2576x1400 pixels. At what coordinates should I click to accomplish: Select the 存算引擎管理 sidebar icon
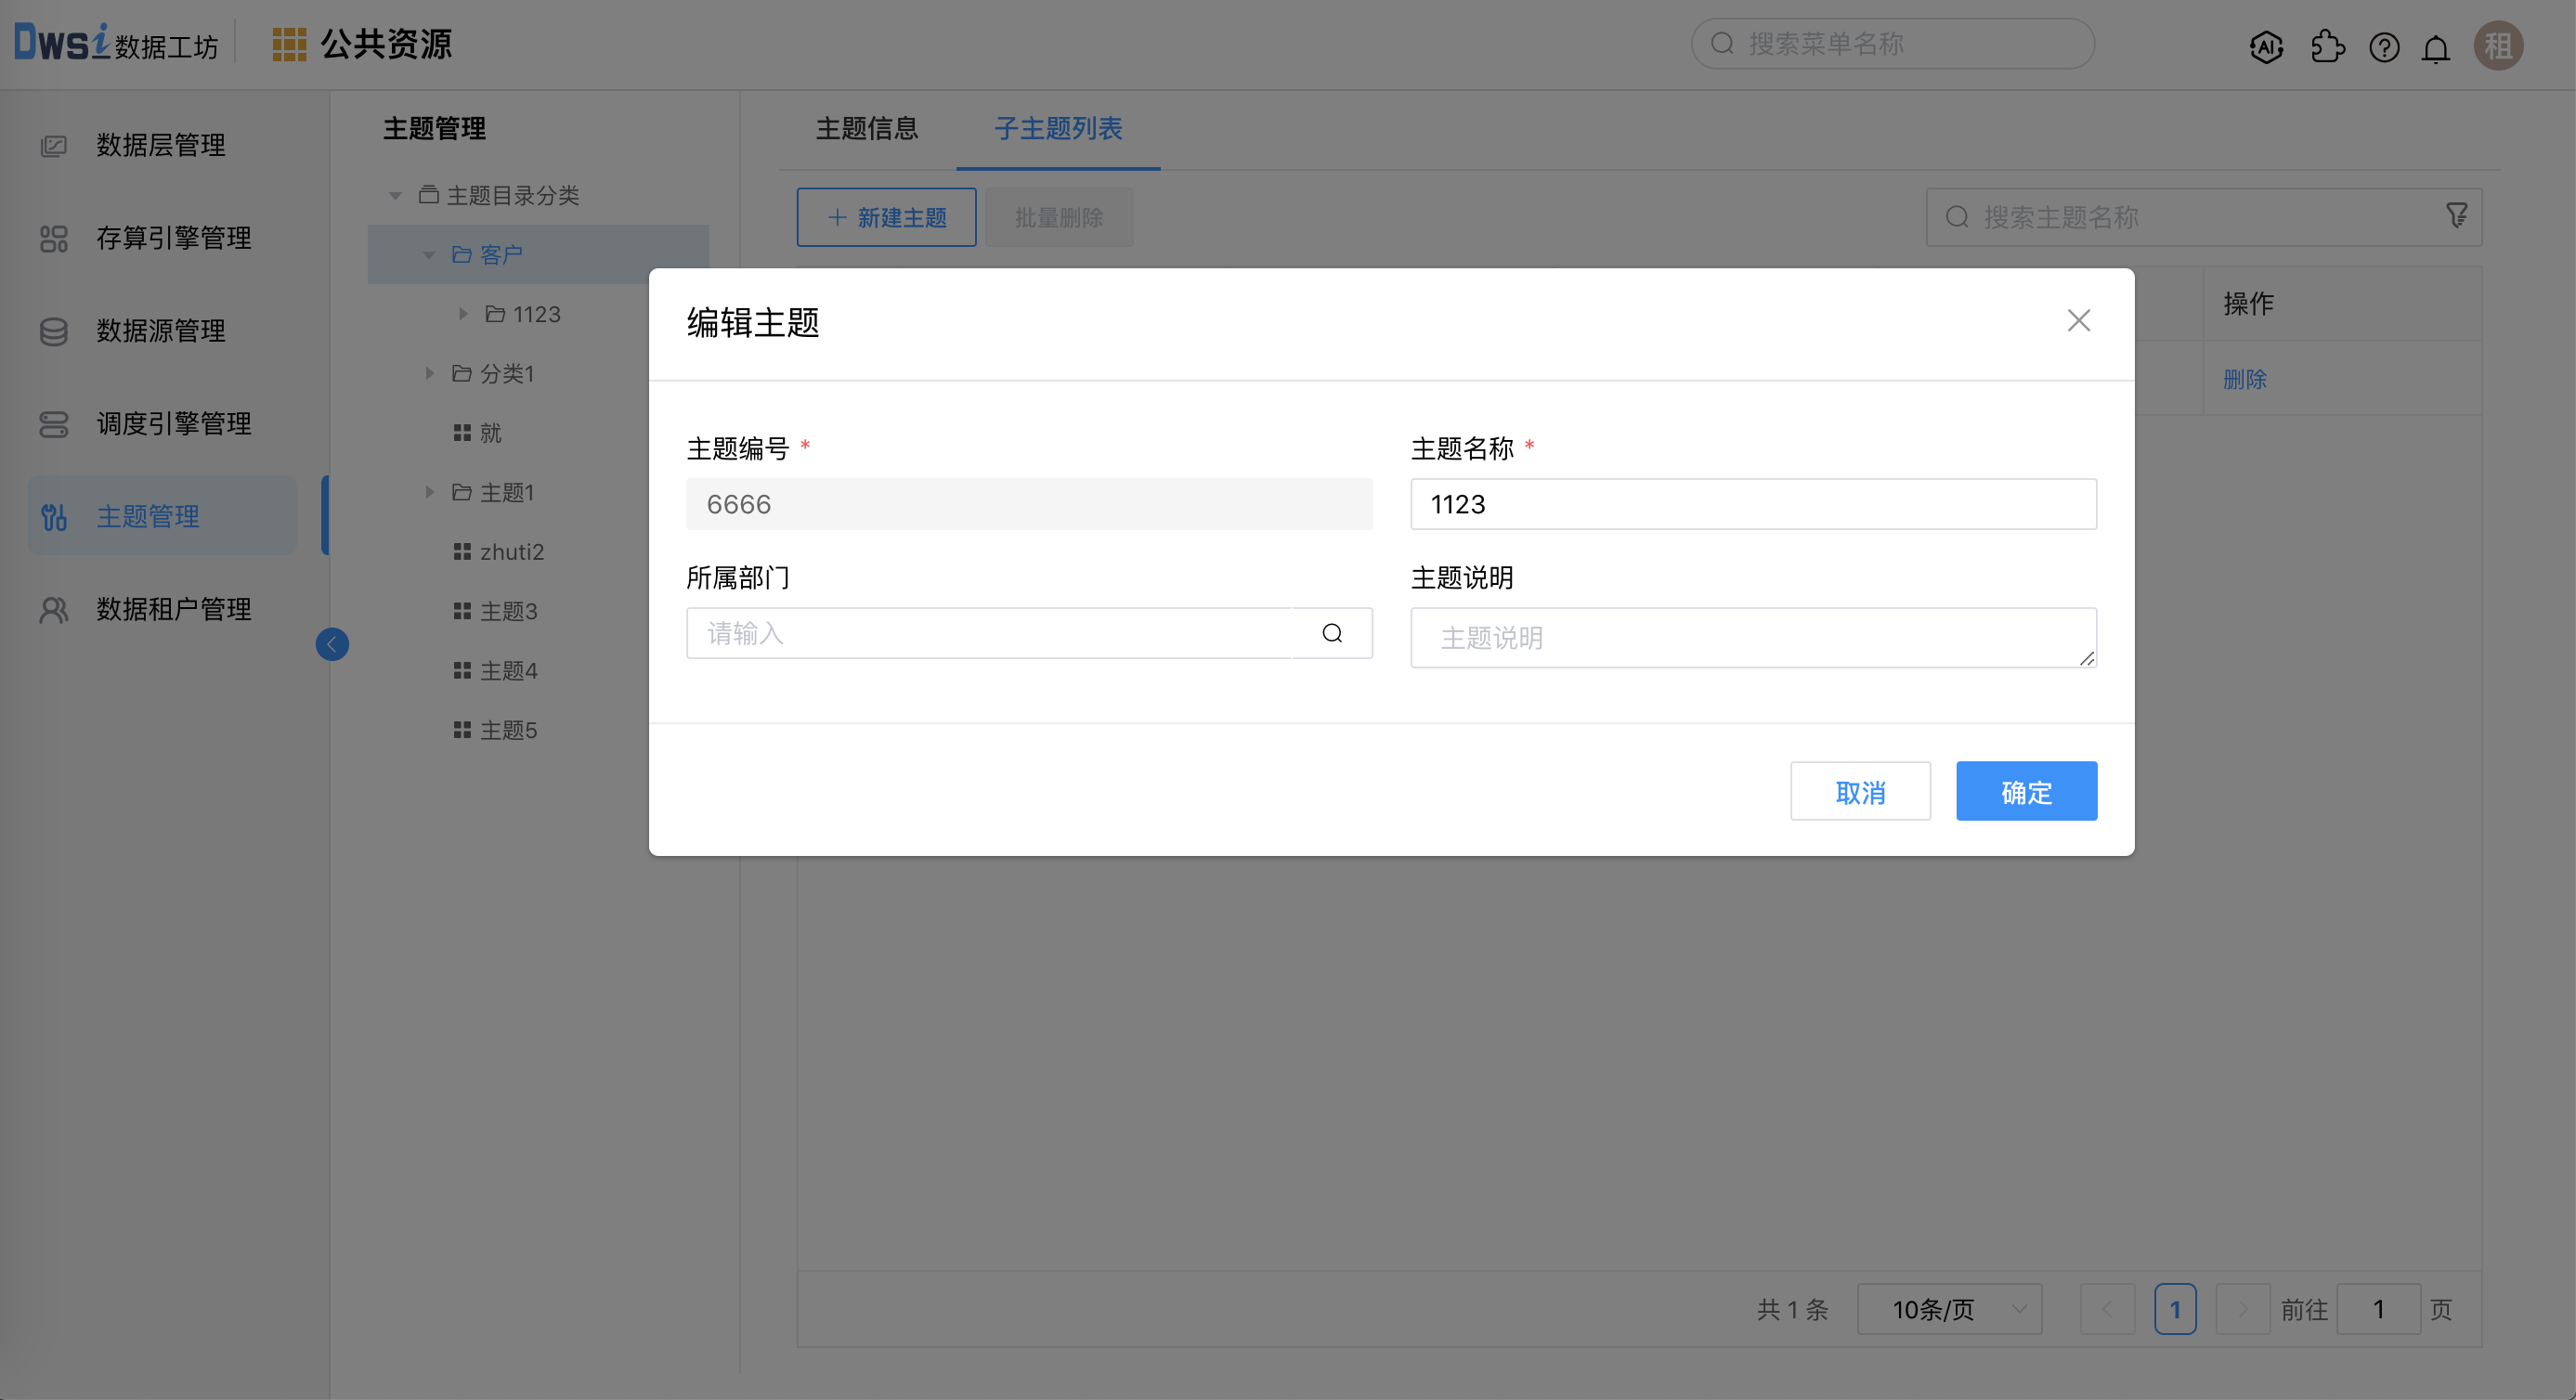point(54,238)
